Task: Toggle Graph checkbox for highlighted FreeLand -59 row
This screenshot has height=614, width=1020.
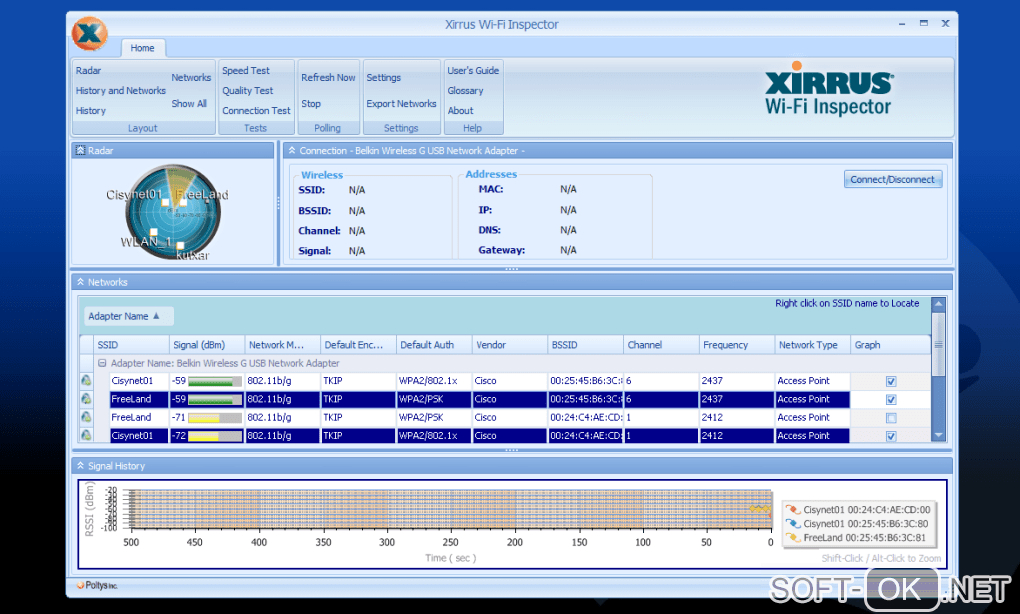Action: 891,399
